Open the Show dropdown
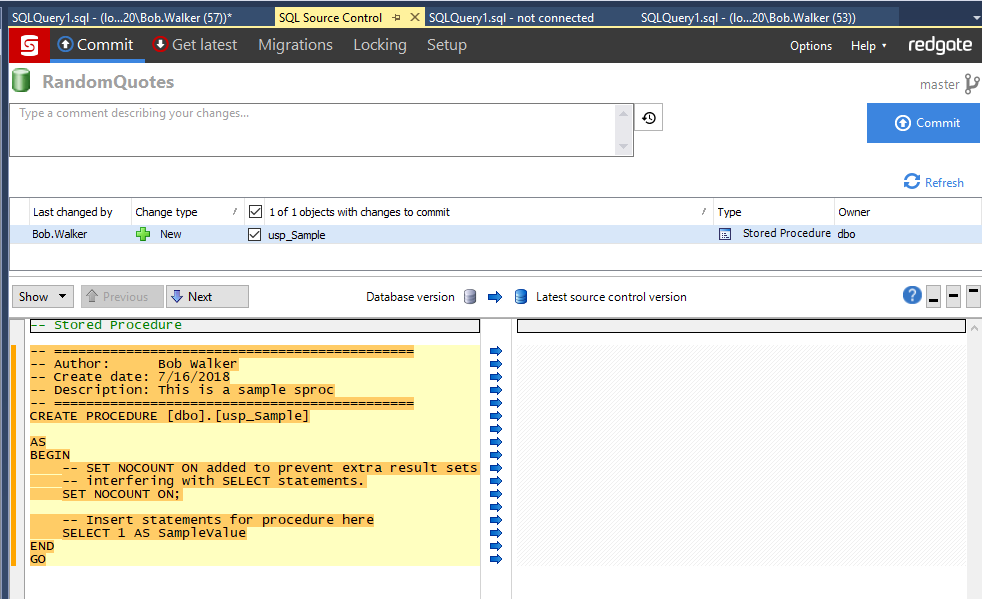The height and width of the screenshot is (599, 982). click(x=42, y=296)
